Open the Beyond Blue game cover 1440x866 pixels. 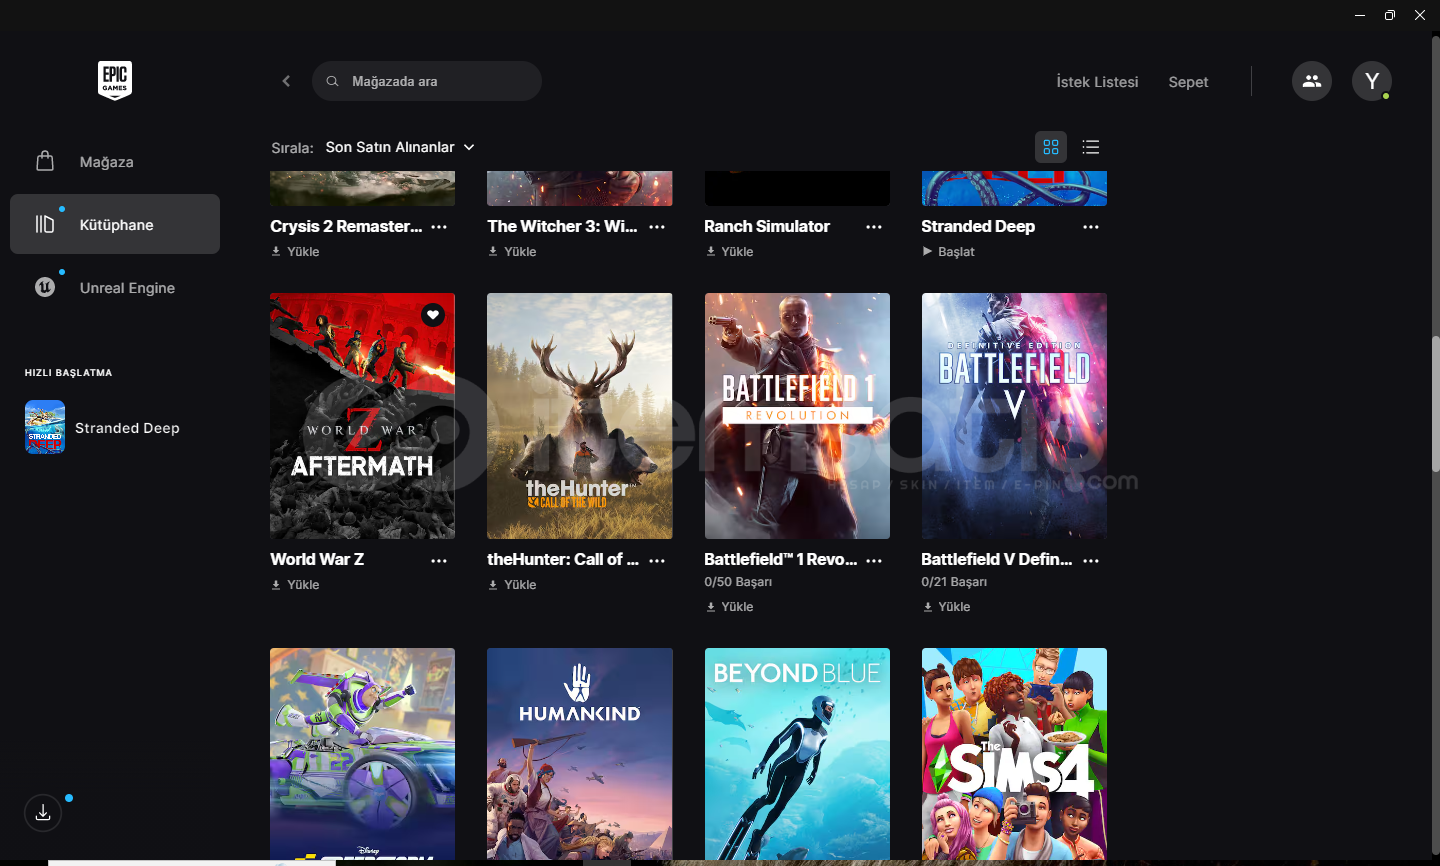click(797, 754)
